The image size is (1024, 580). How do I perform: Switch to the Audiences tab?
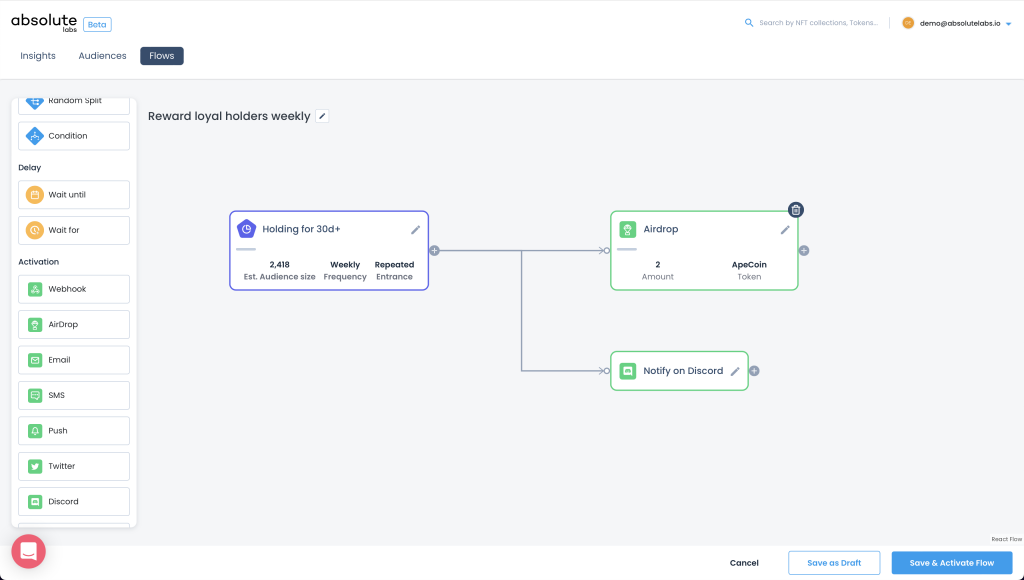pyautogui.click(x=101, y=55)
